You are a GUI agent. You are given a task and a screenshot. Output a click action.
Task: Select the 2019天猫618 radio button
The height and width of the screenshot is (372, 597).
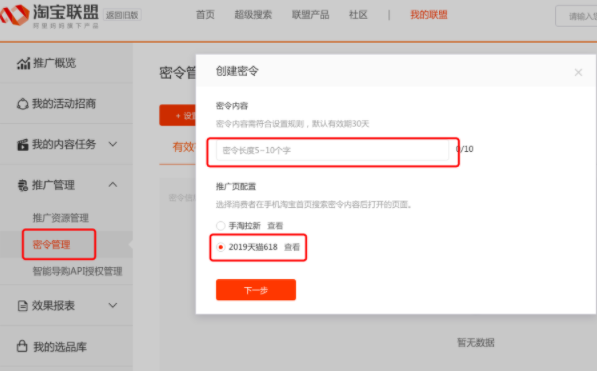220,247
